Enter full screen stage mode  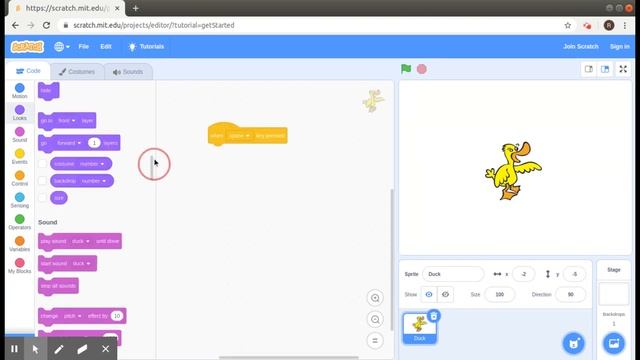(x=623, y=69)
